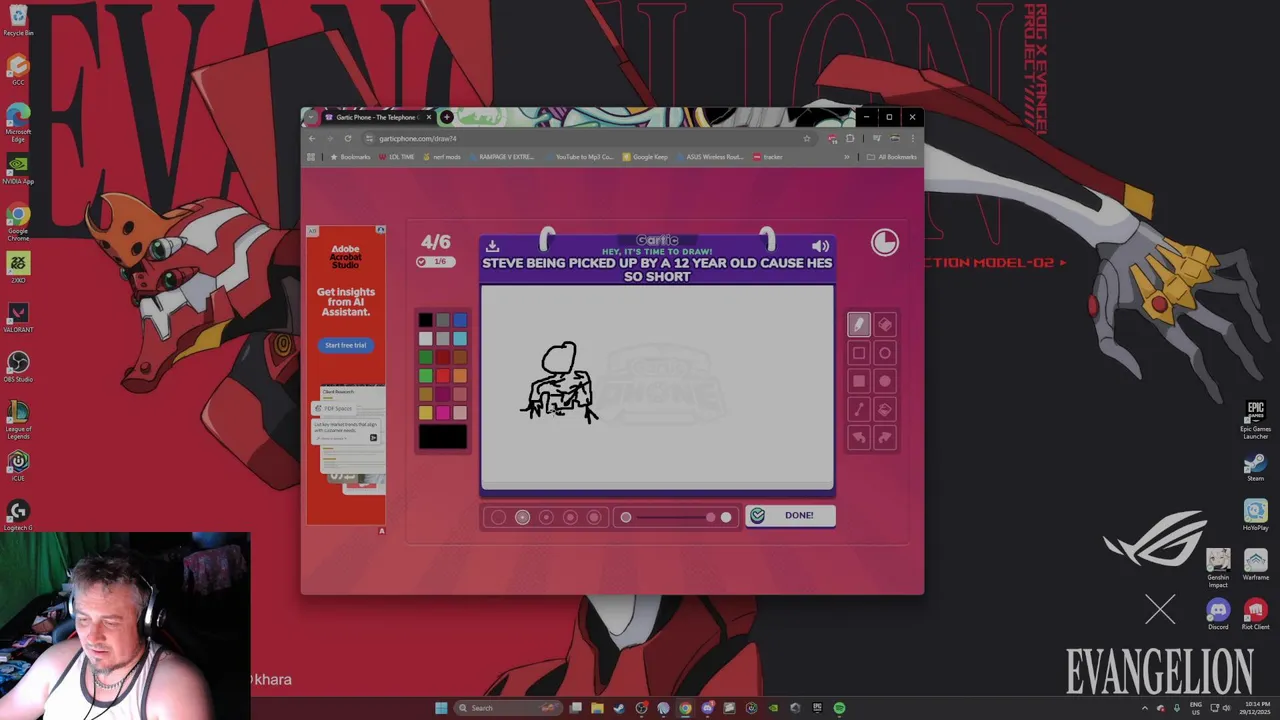Open the OBS Studio desktop shortcut
1280x720 pixels.
point(18,366)
